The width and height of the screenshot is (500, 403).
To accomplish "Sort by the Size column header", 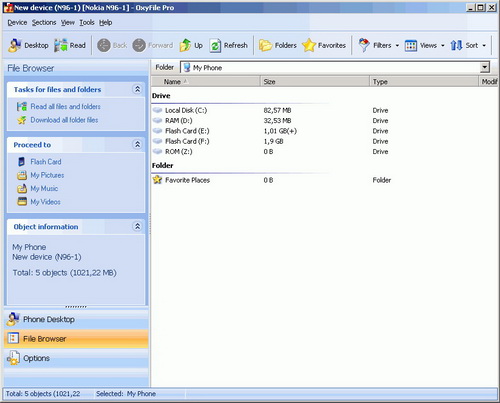I will pos(315,82).
